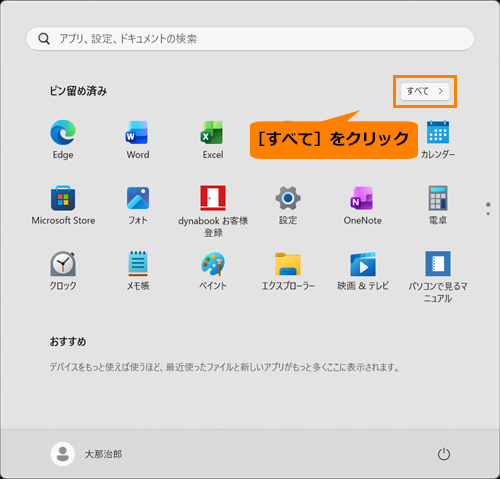Open パソコンで見るマニュアル app
This screenshot has height=479, width=500.
pyautogui.click(x=438, y=277)
